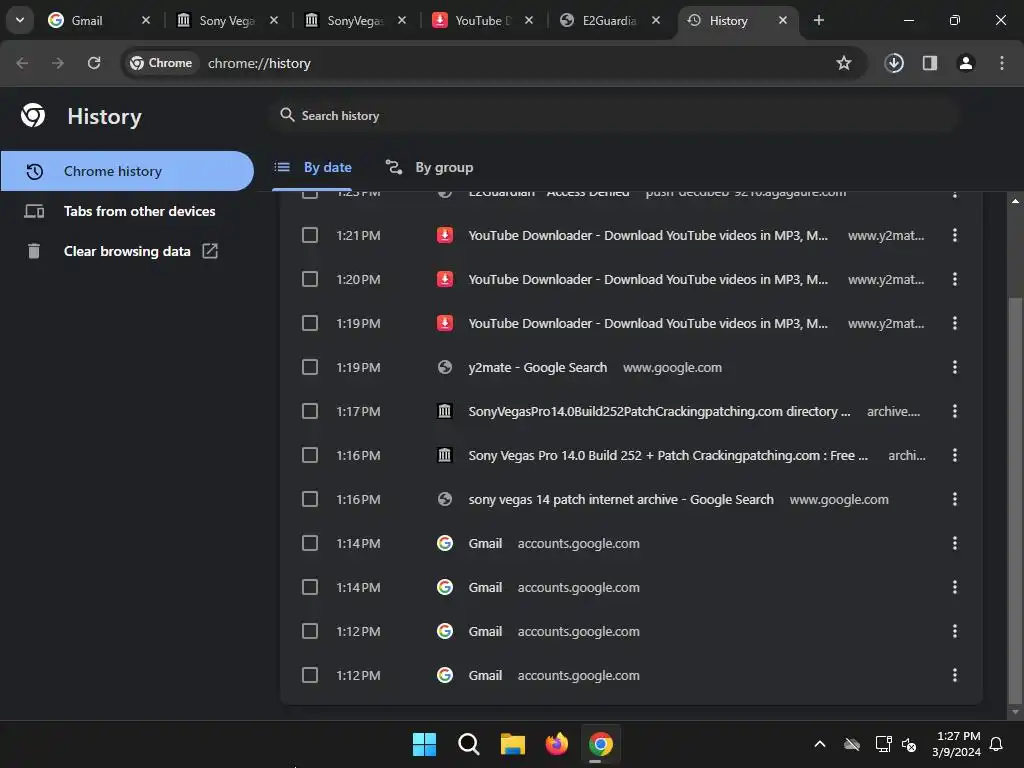Open Windows Search from the taskbar
This screenshot has height=768, width=1024.
(468, 744)
